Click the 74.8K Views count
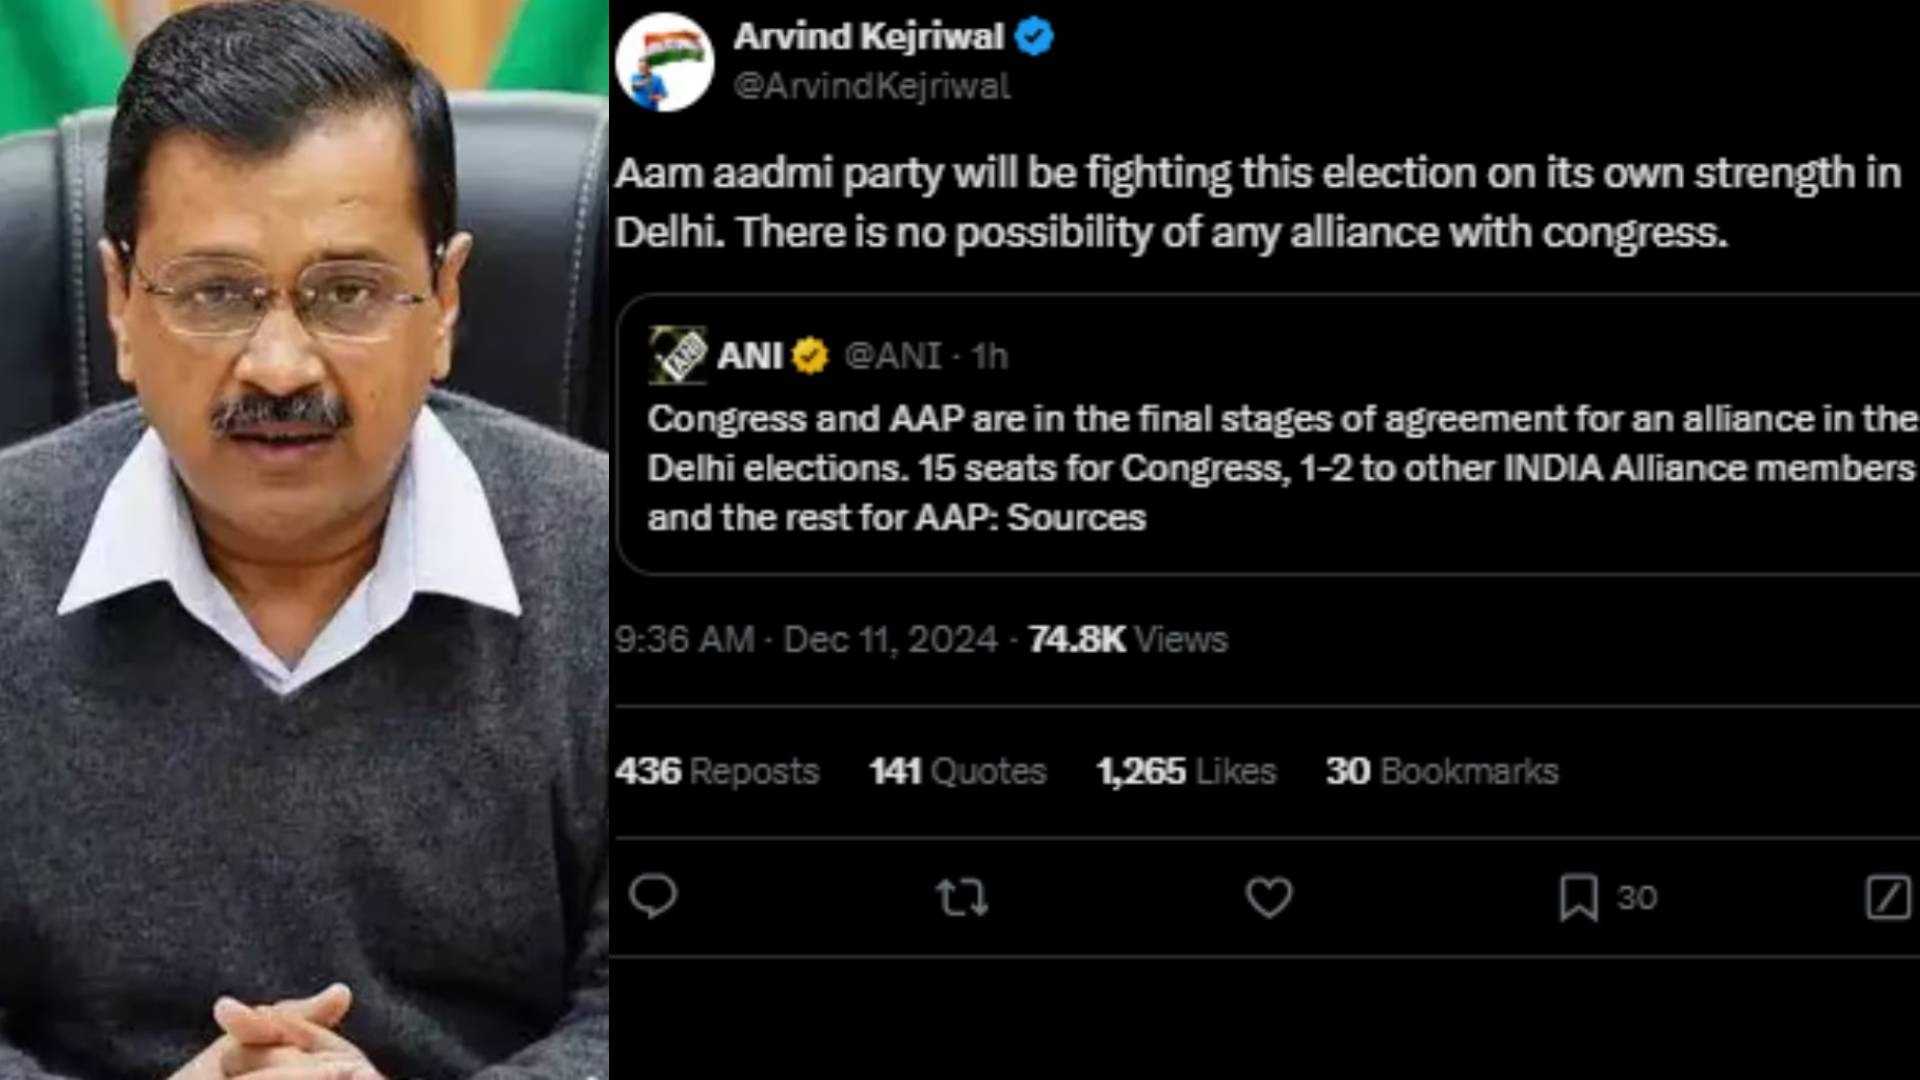Image resolution: width=1920 pixels, height=1080 pixels. pyautogui.click(x=1127, y=639)
